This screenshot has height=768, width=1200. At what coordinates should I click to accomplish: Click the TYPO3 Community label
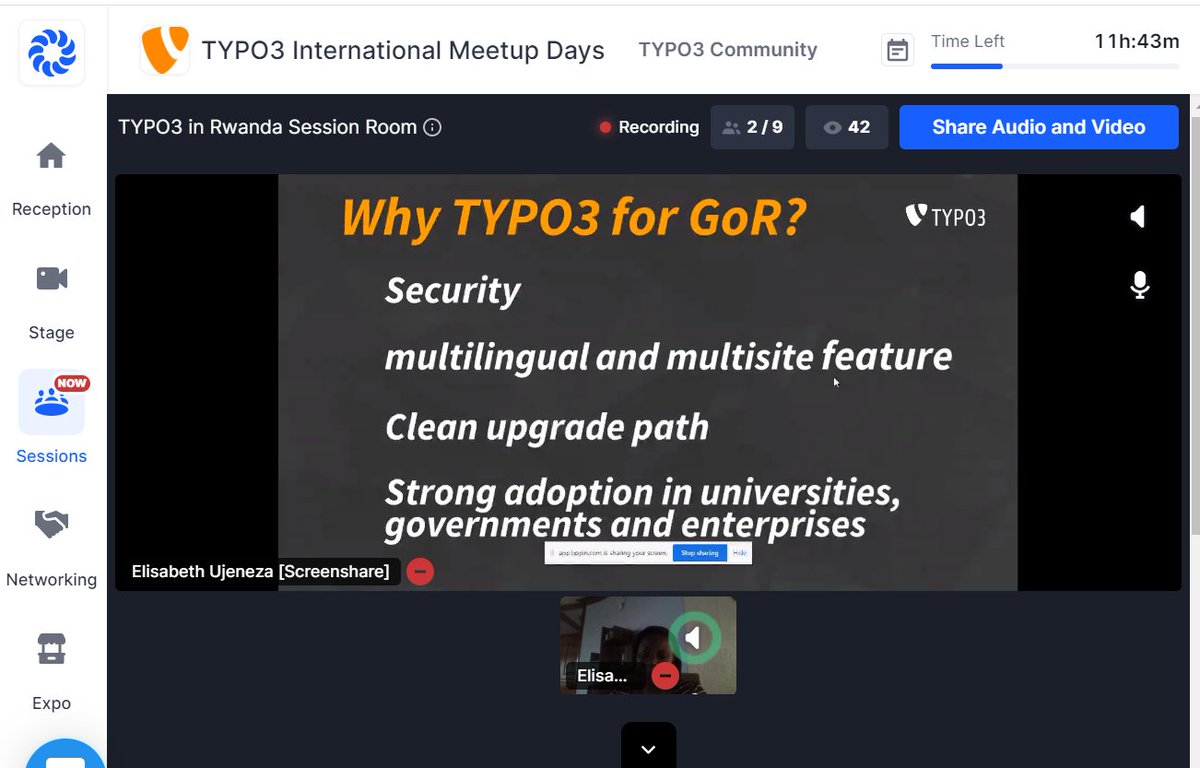[x=728, y=50]
